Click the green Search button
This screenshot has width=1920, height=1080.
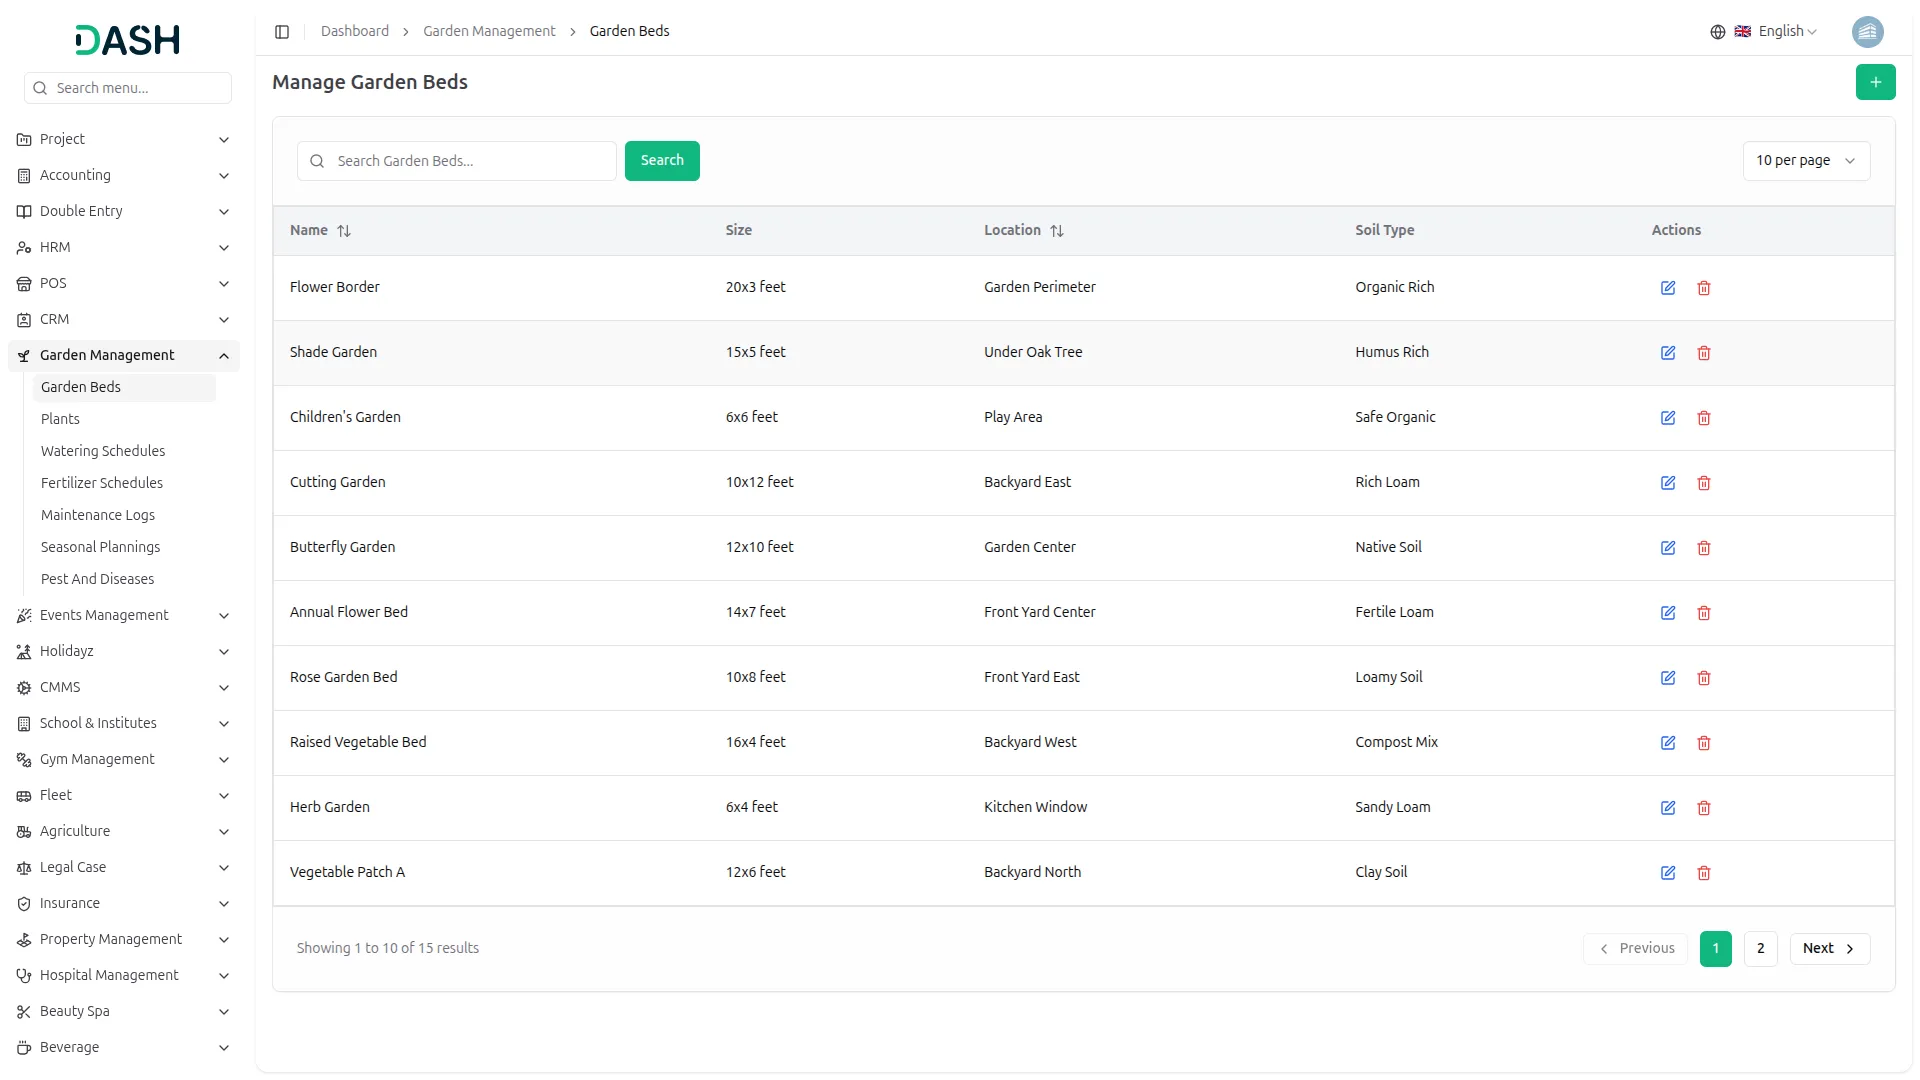click(x=661, y=161)
